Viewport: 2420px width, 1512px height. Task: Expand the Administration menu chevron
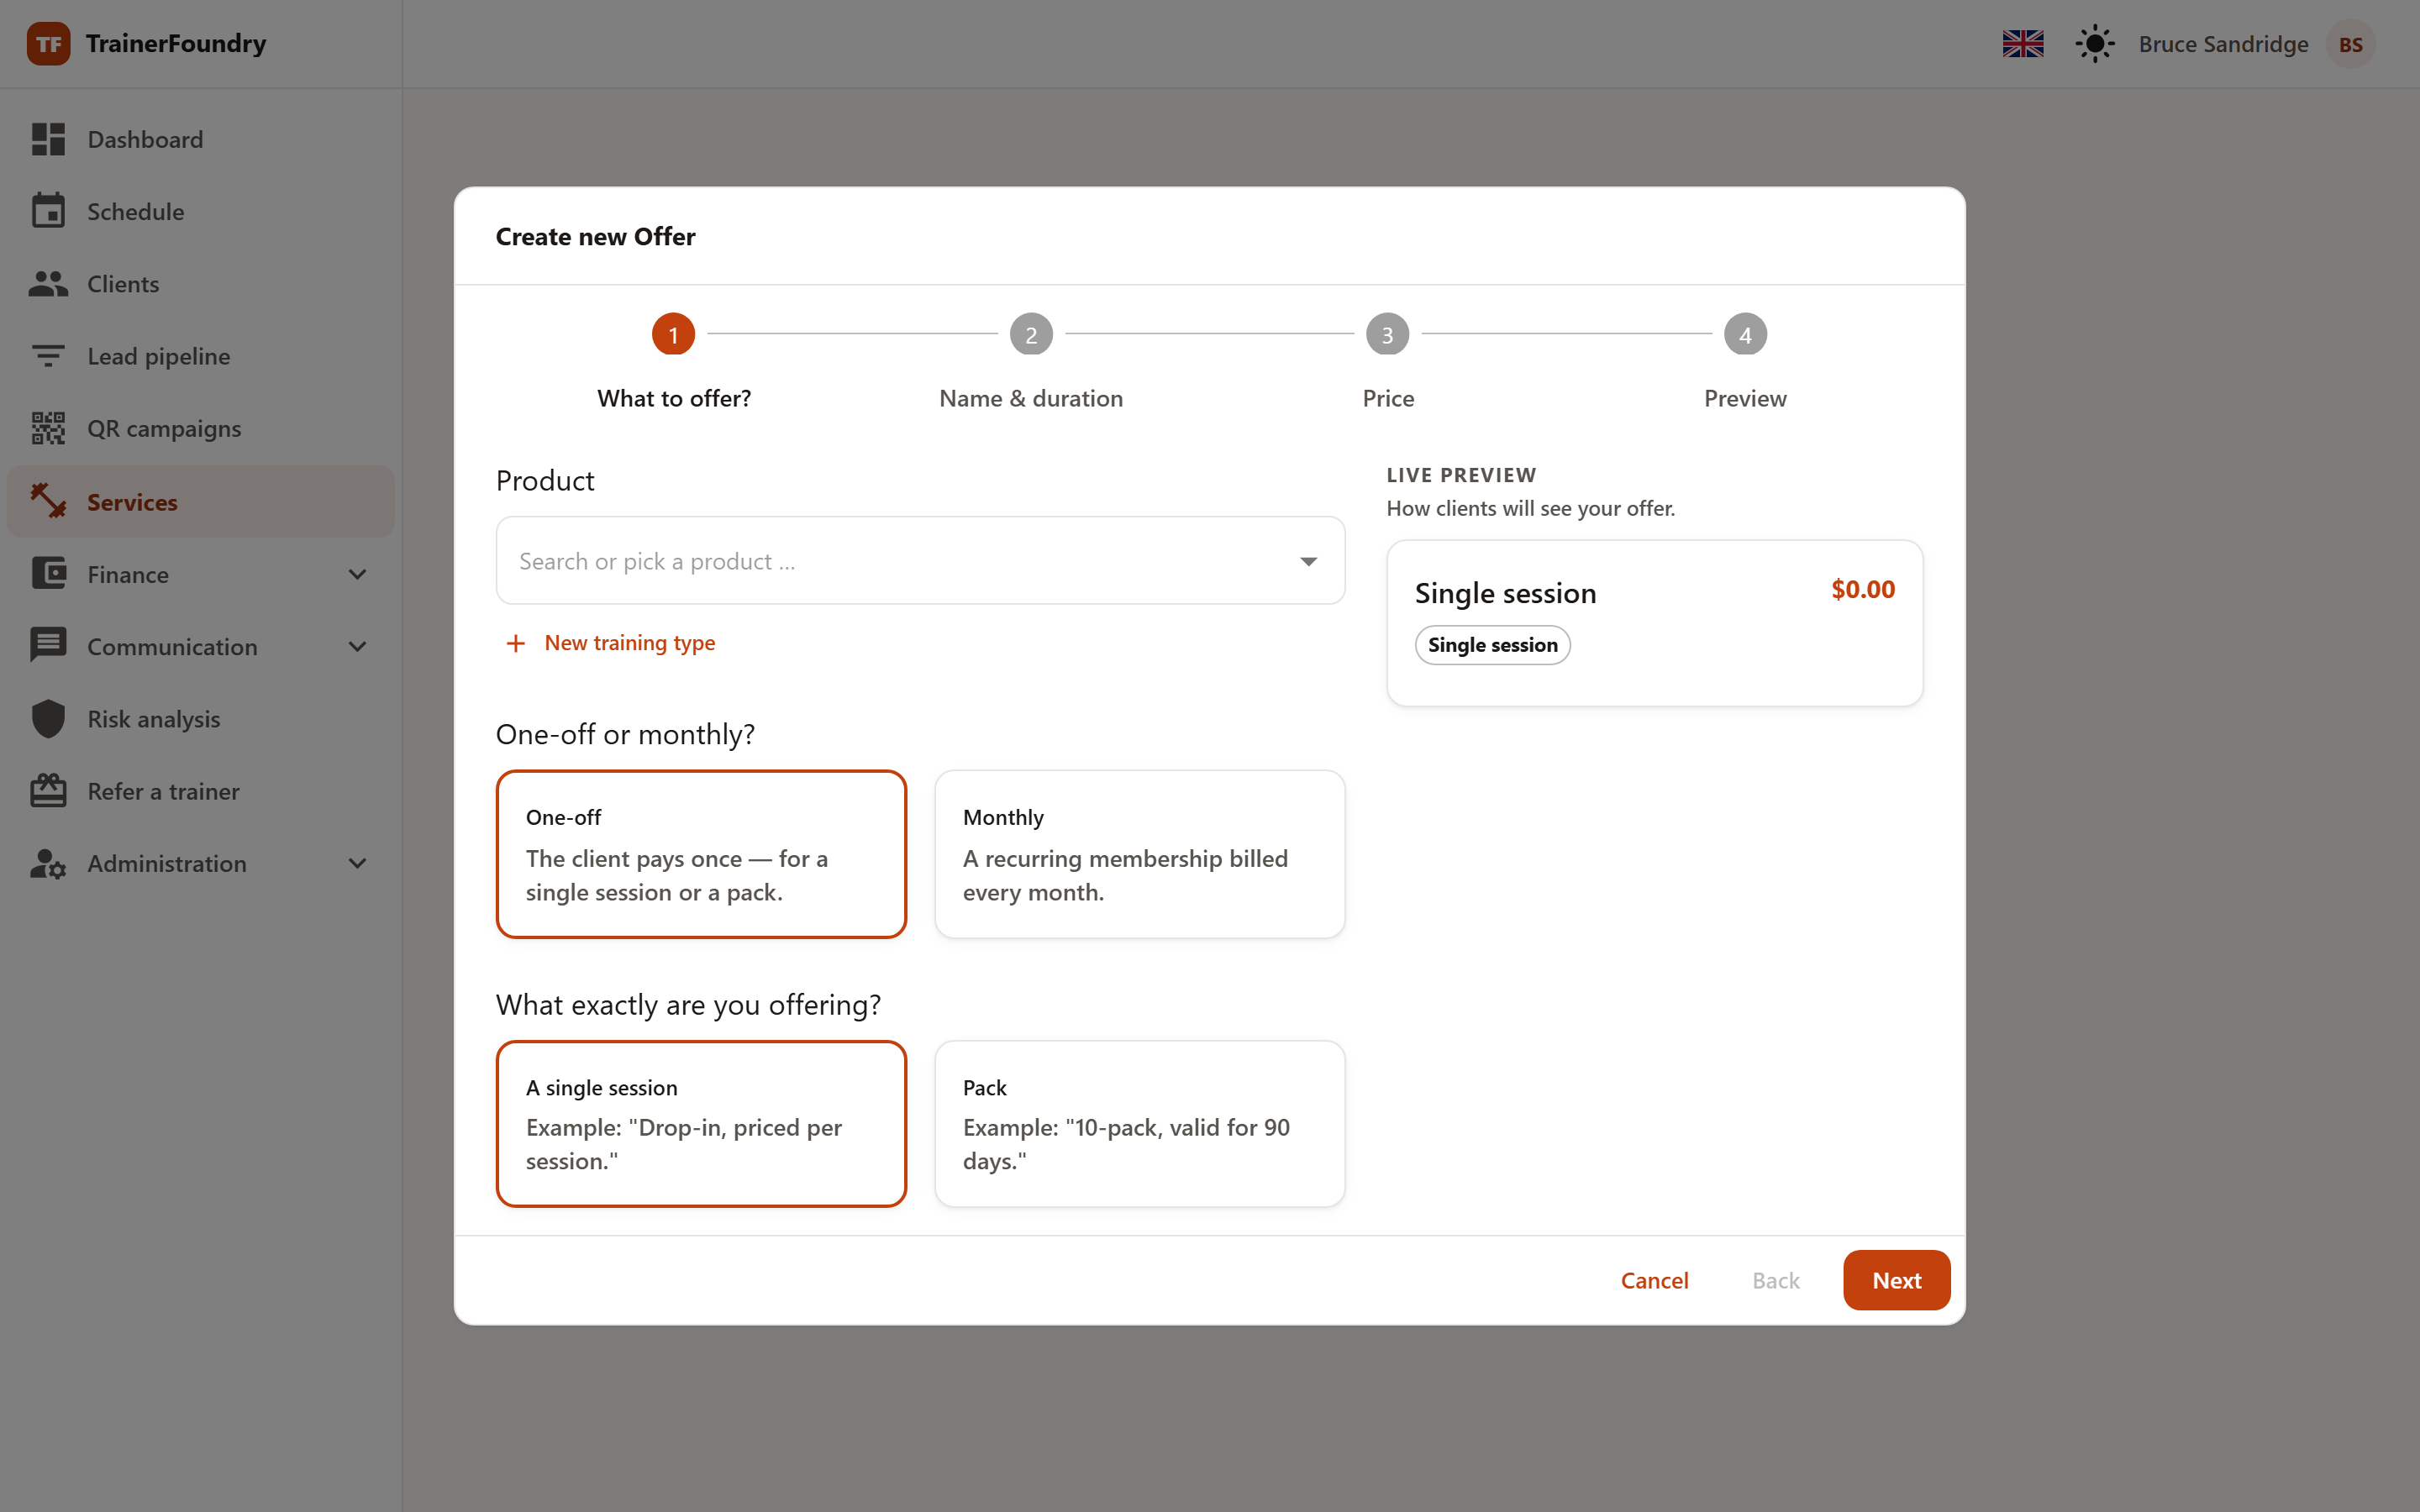357,863
